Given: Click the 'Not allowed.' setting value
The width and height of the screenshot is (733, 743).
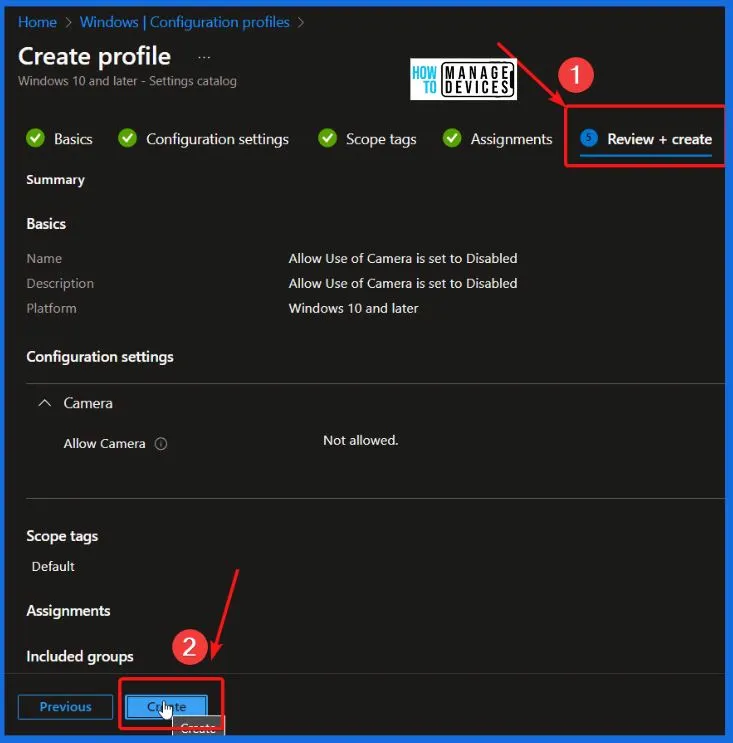Looking at the screenshot, I should (x=361, y=440).
